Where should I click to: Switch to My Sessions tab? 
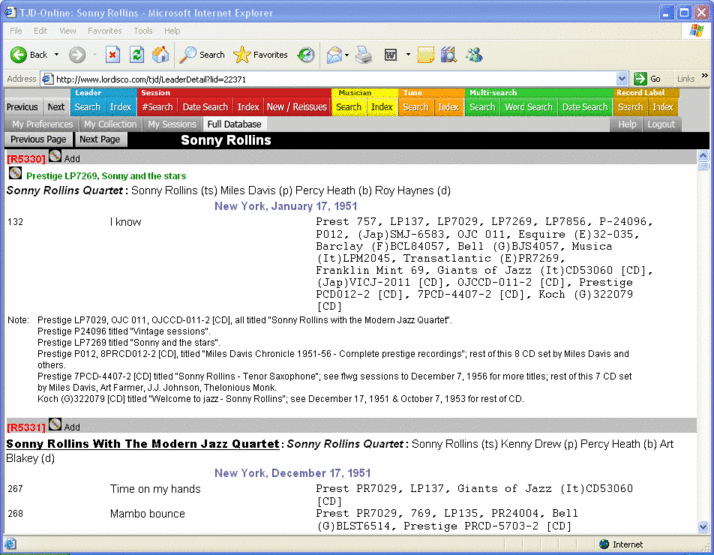coord(172,124)
